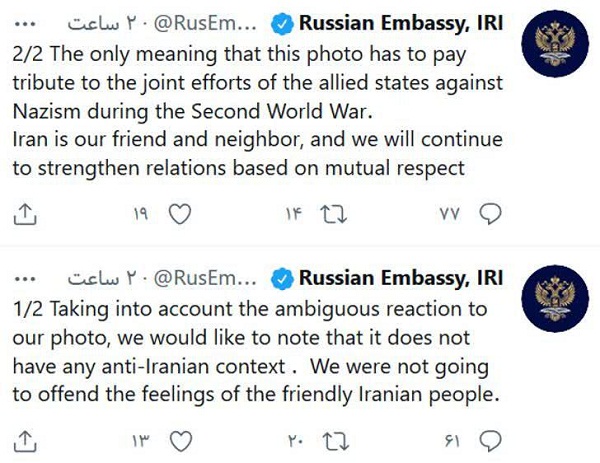
Task: Open Russian Embassy, IRI name on bottom tweet
Action: [401, 278]
